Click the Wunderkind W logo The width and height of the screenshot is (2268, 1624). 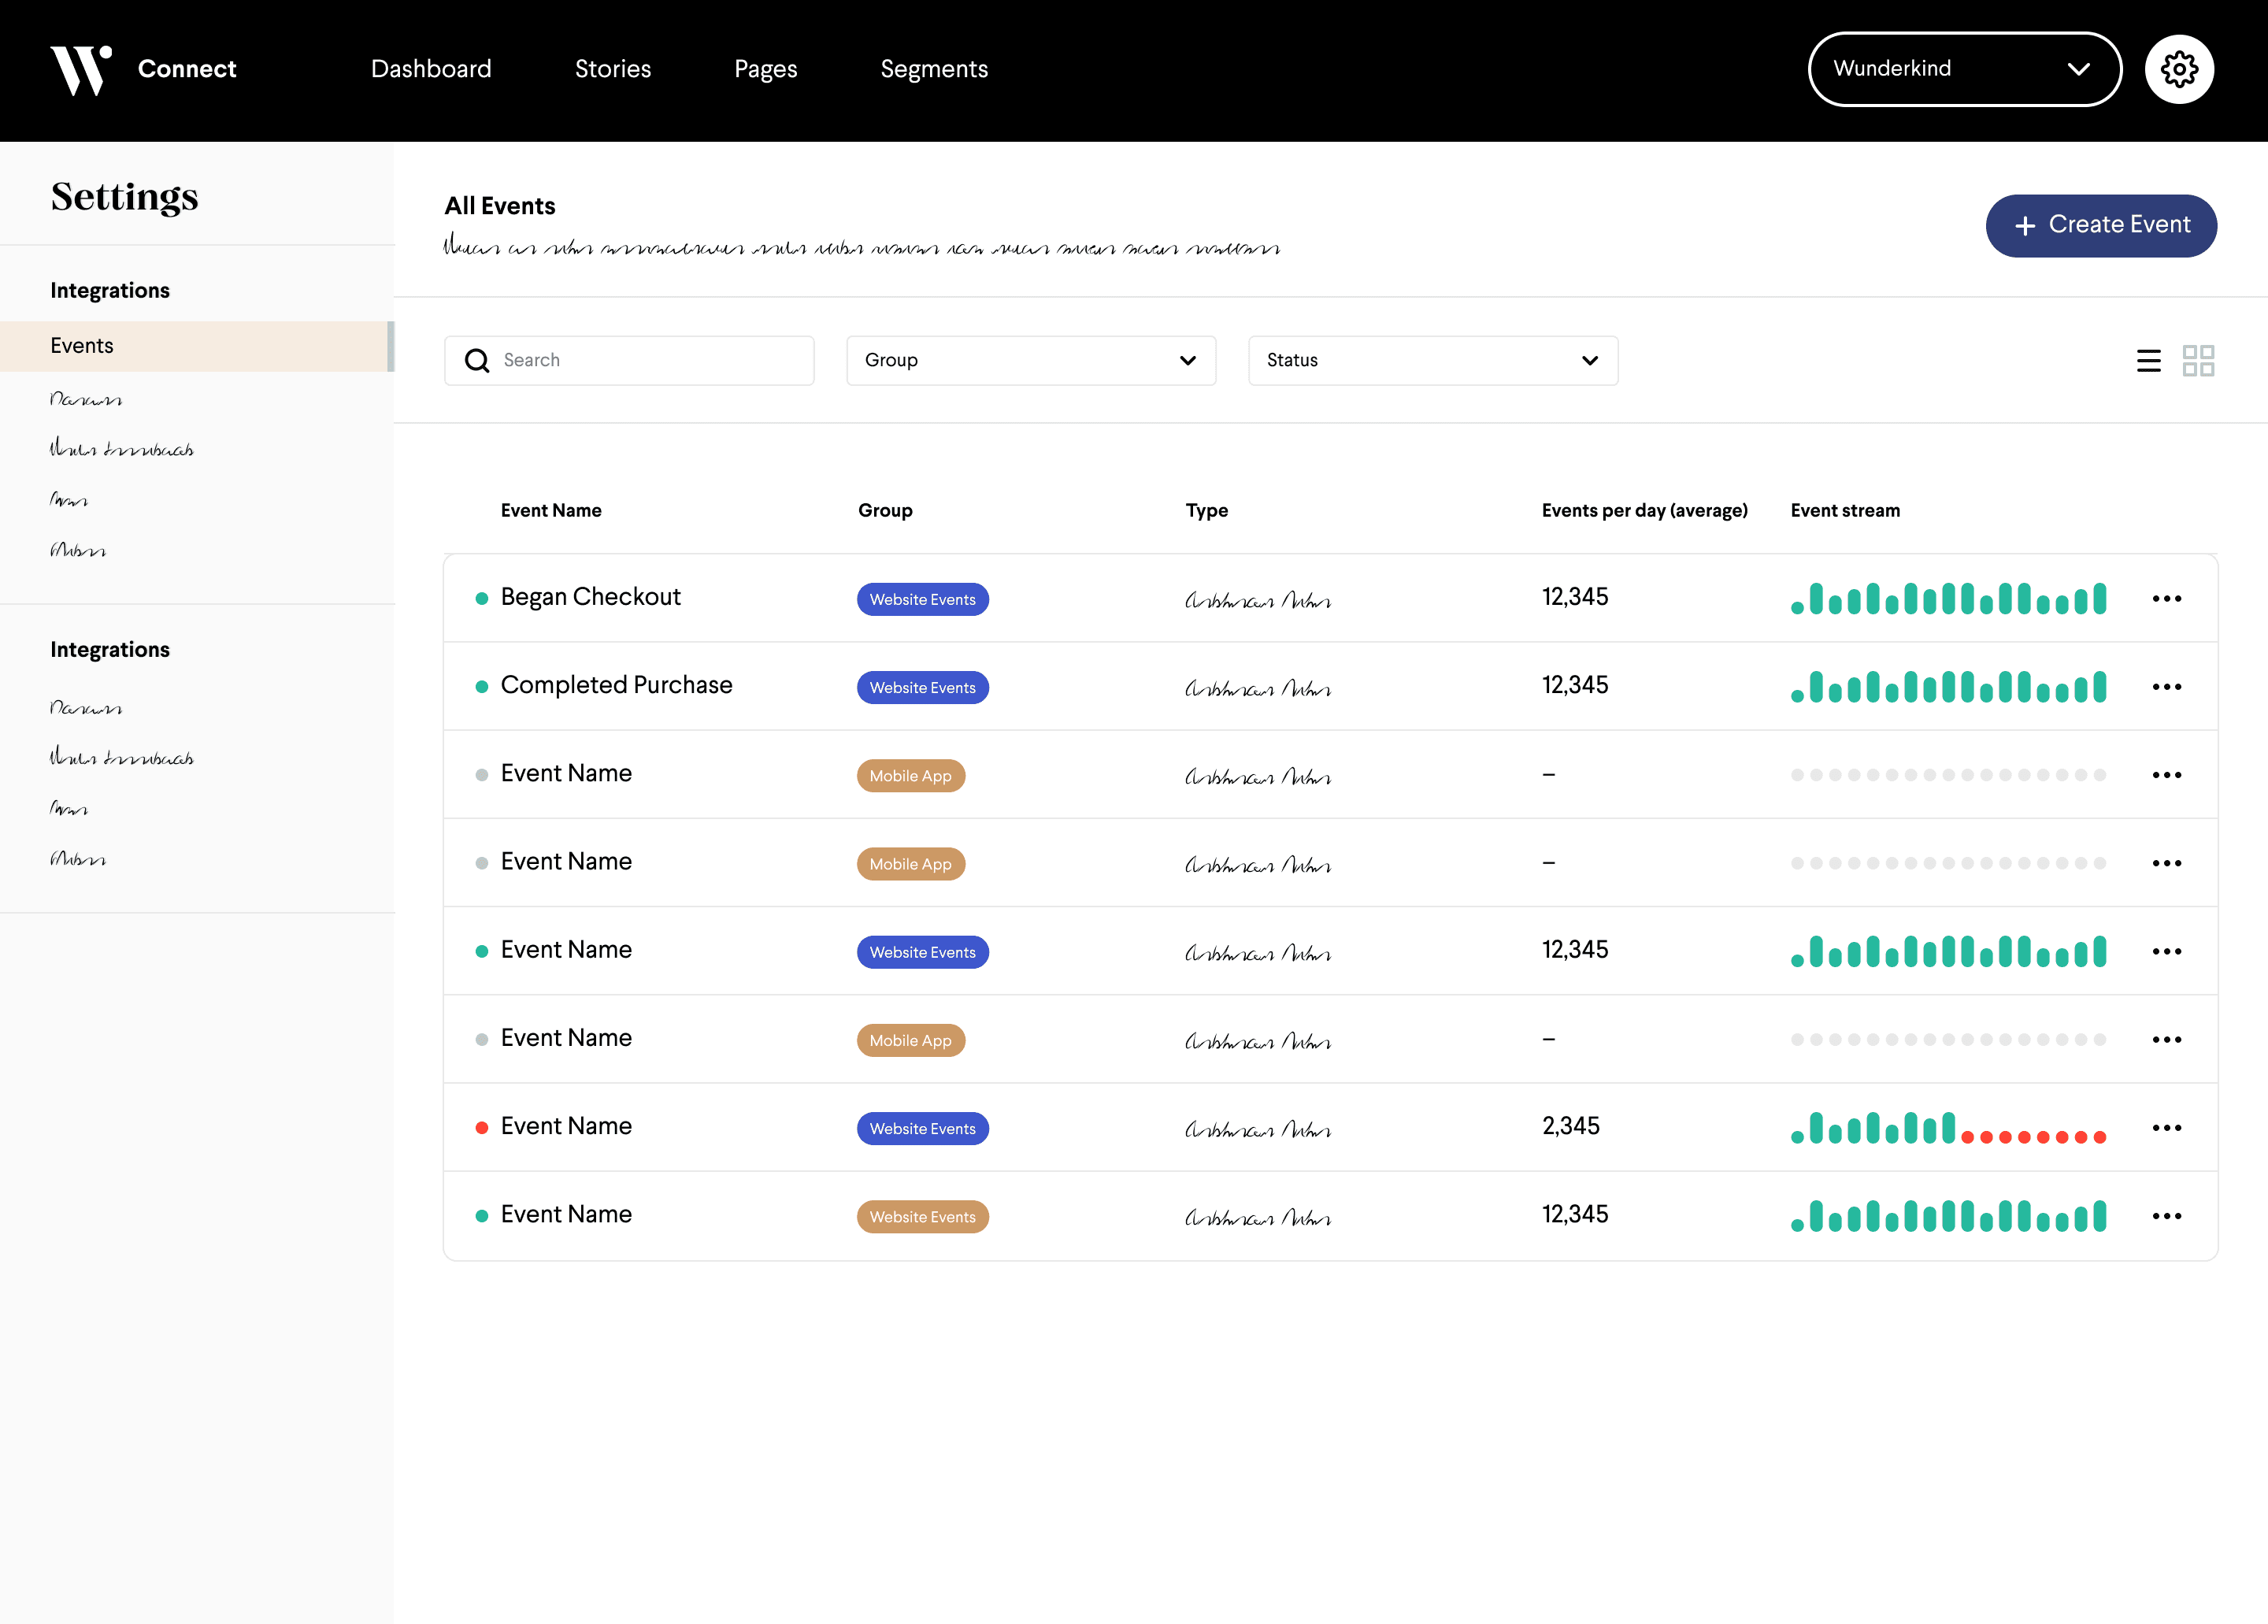(x=80, y=69)
